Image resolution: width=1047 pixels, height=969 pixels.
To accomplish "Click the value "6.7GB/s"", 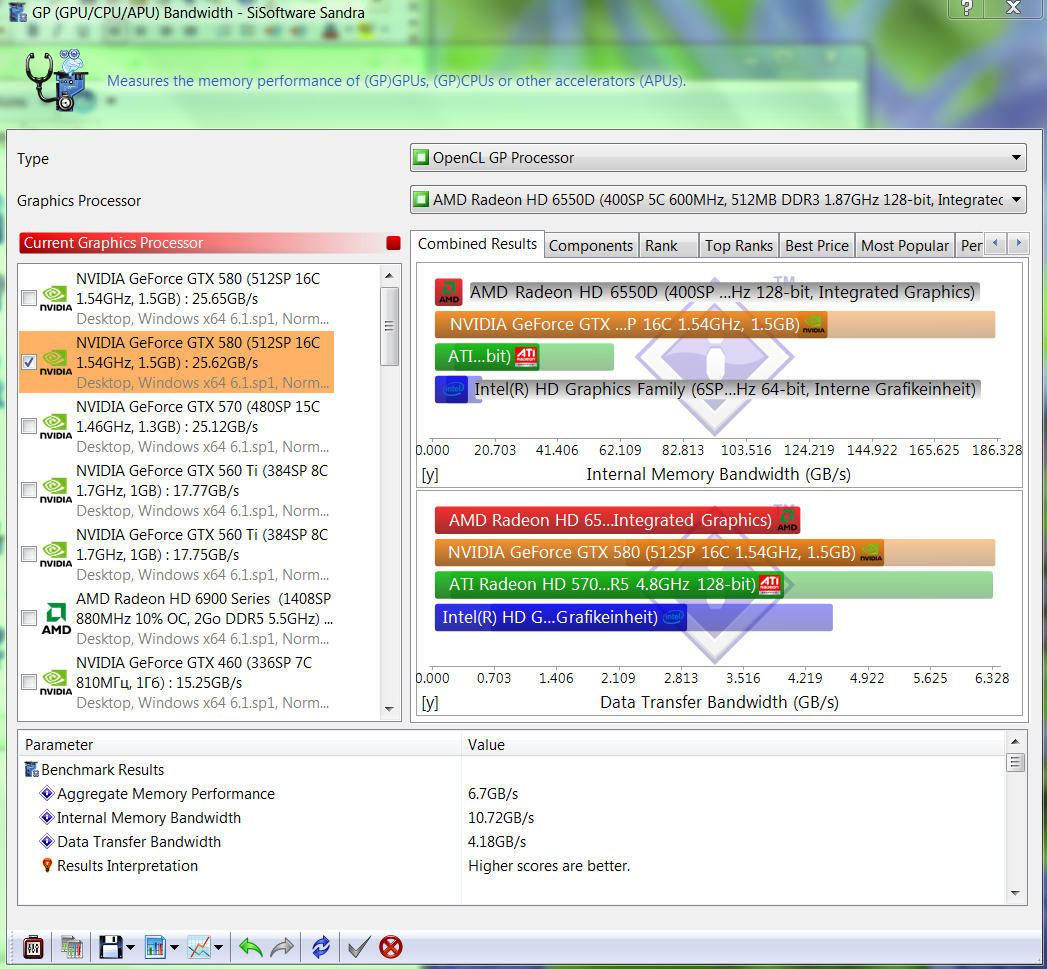I will [493, 793].
